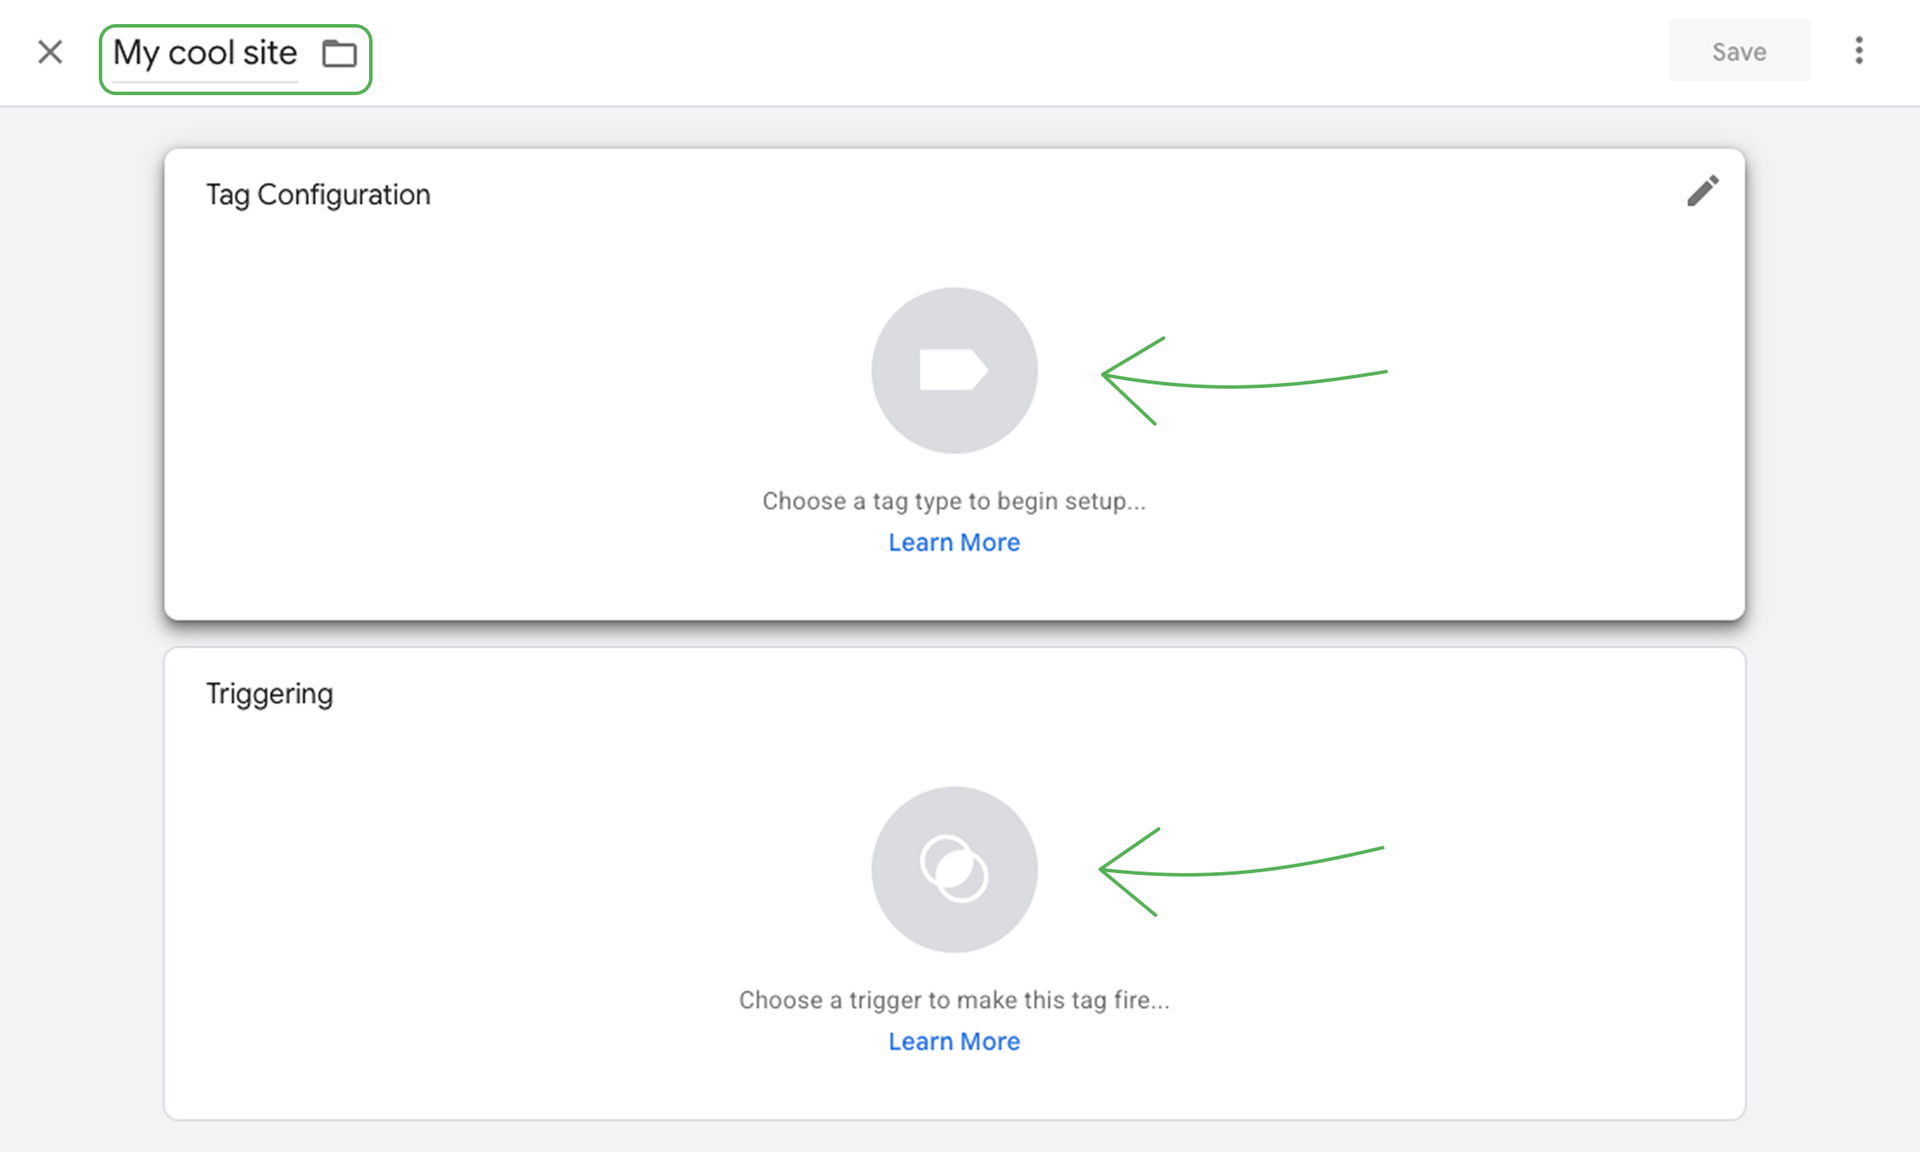The width and height of the screenshot is (1920, 1152).
Task: Click the folder icon beside the tag name
Action: tap(339, 53)
